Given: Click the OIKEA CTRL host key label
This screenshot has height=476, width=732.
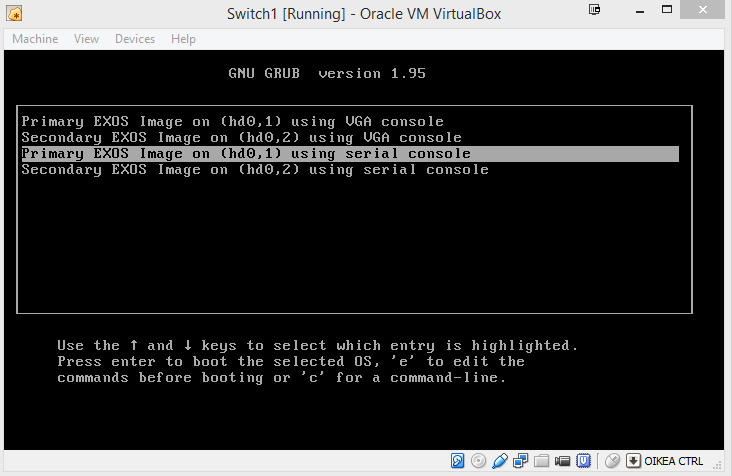Looking at the screenshot, I should coord(673,461).
